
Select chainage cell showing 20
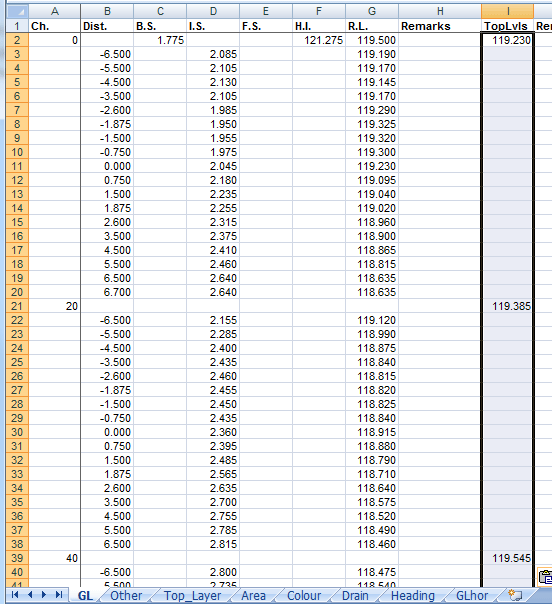[55, 306]
